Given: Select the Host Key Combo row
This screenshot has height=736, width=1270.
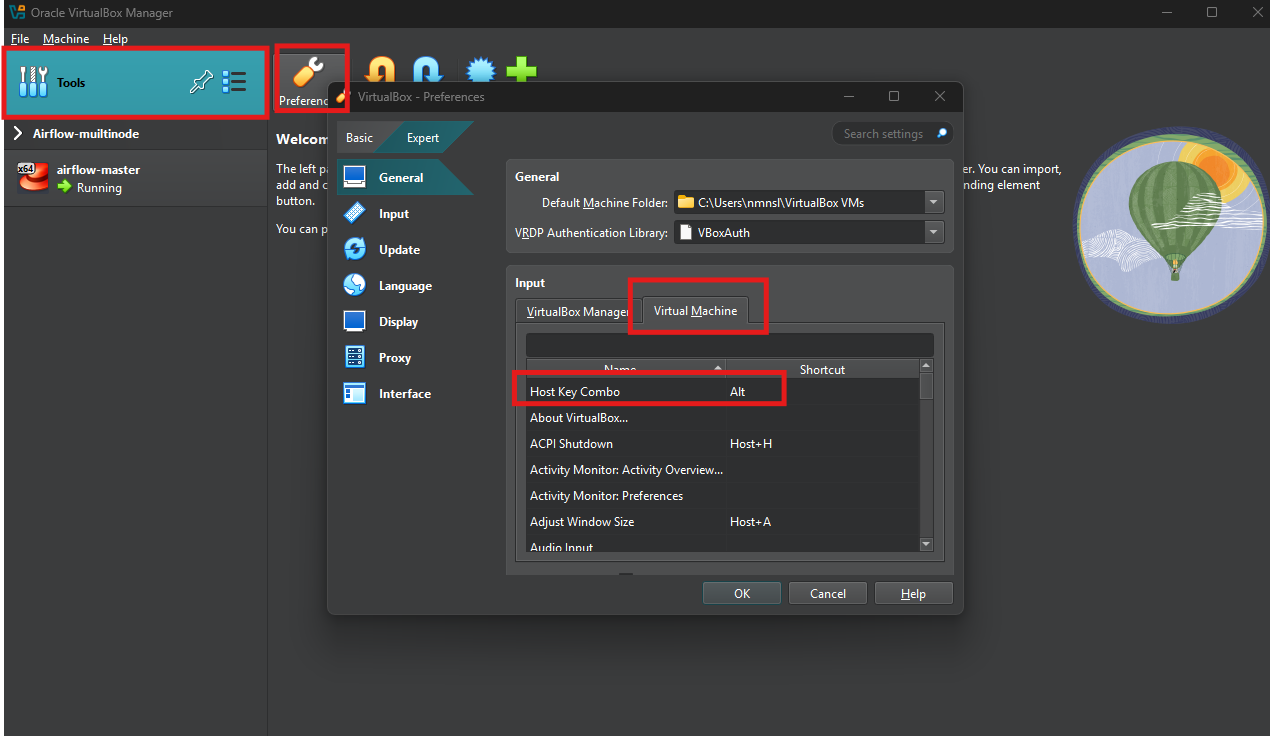Looking at the screenshot, I should pos(722,391).
